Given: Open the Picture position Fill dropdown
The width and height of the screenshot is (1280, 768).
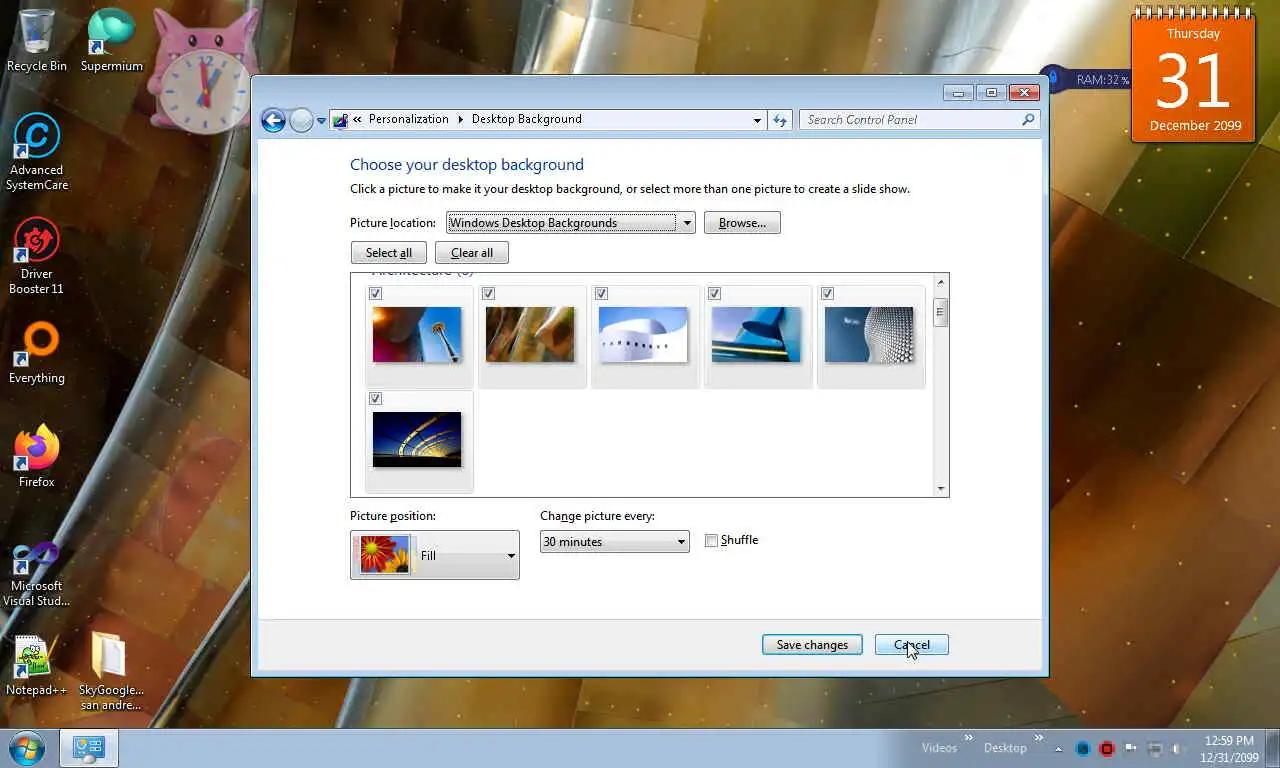Looking at the screenshot, I should pos(435,555).
